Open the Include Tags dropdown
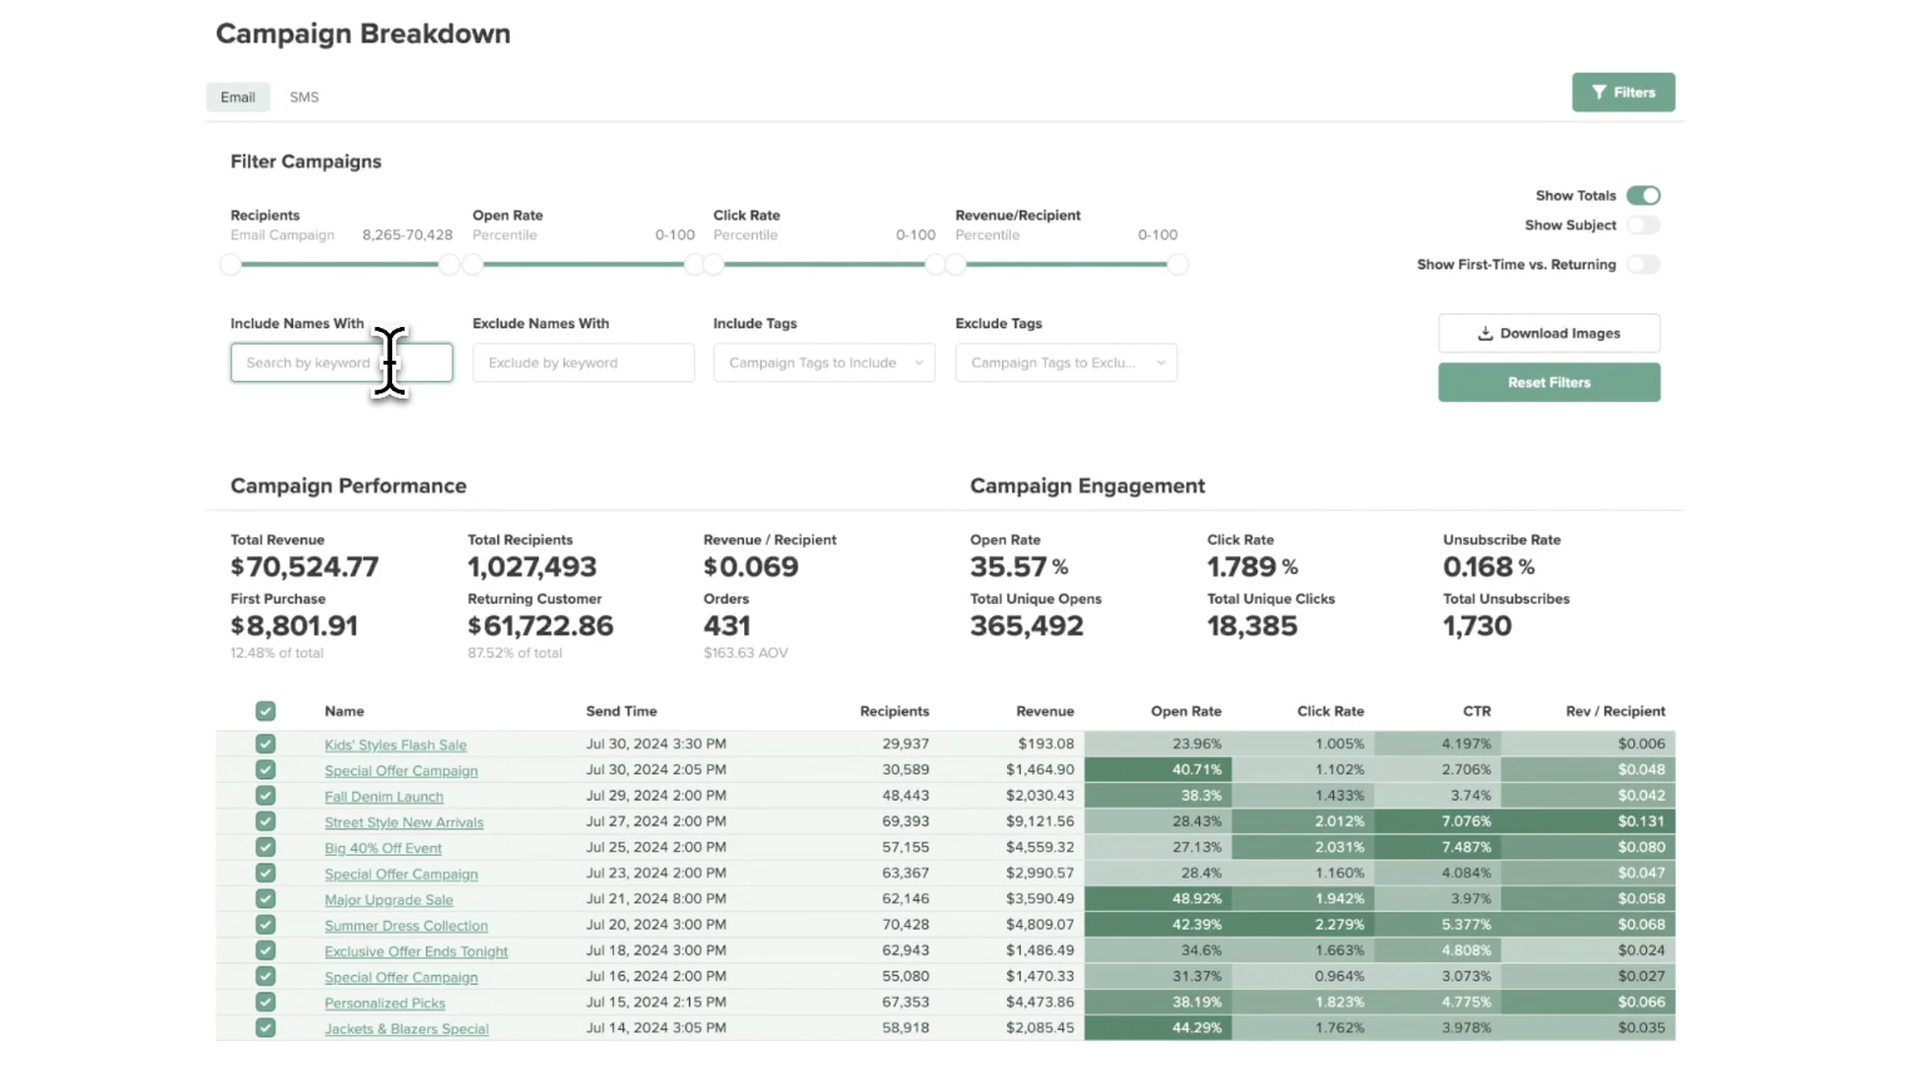 click(824, 362)
